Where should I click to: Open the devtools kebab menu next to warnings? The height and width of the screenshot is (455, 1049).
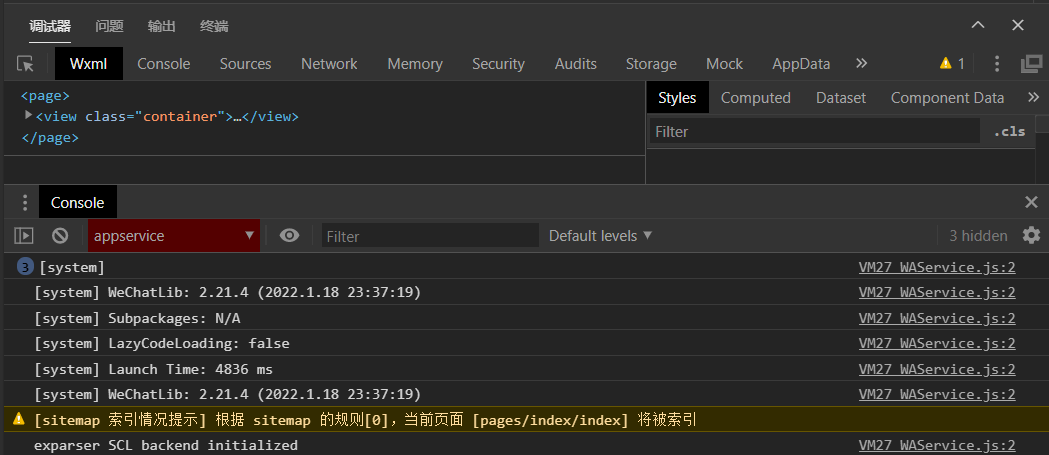(x=997, y=64)
